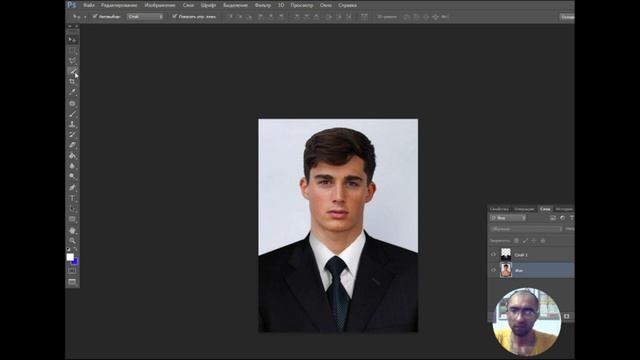Open the Слои menu in the menu bar
640x360 pixels.
(x=188, y=5)
